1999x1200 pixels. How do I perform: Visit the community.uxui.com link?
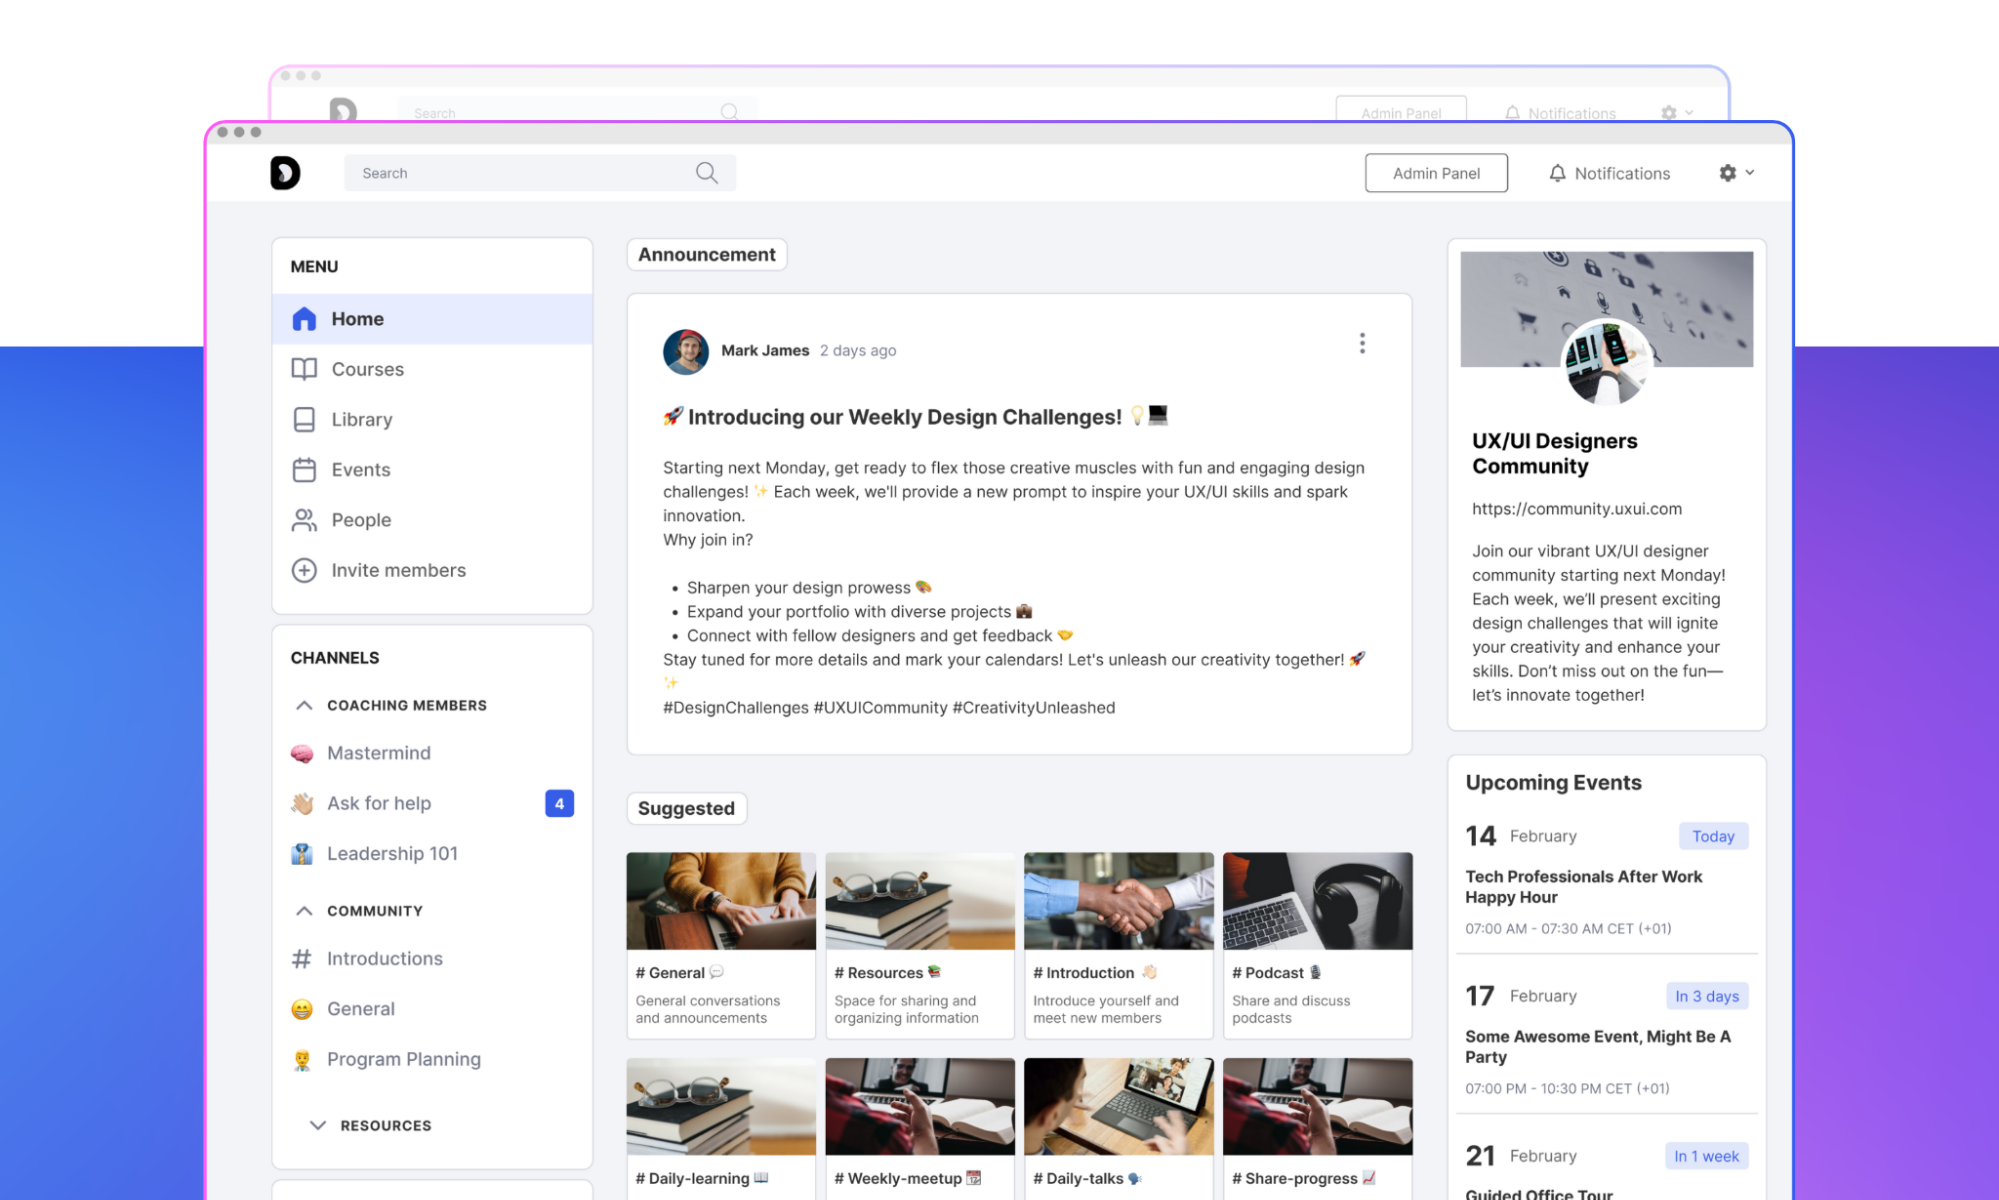tap(1577, 509)
